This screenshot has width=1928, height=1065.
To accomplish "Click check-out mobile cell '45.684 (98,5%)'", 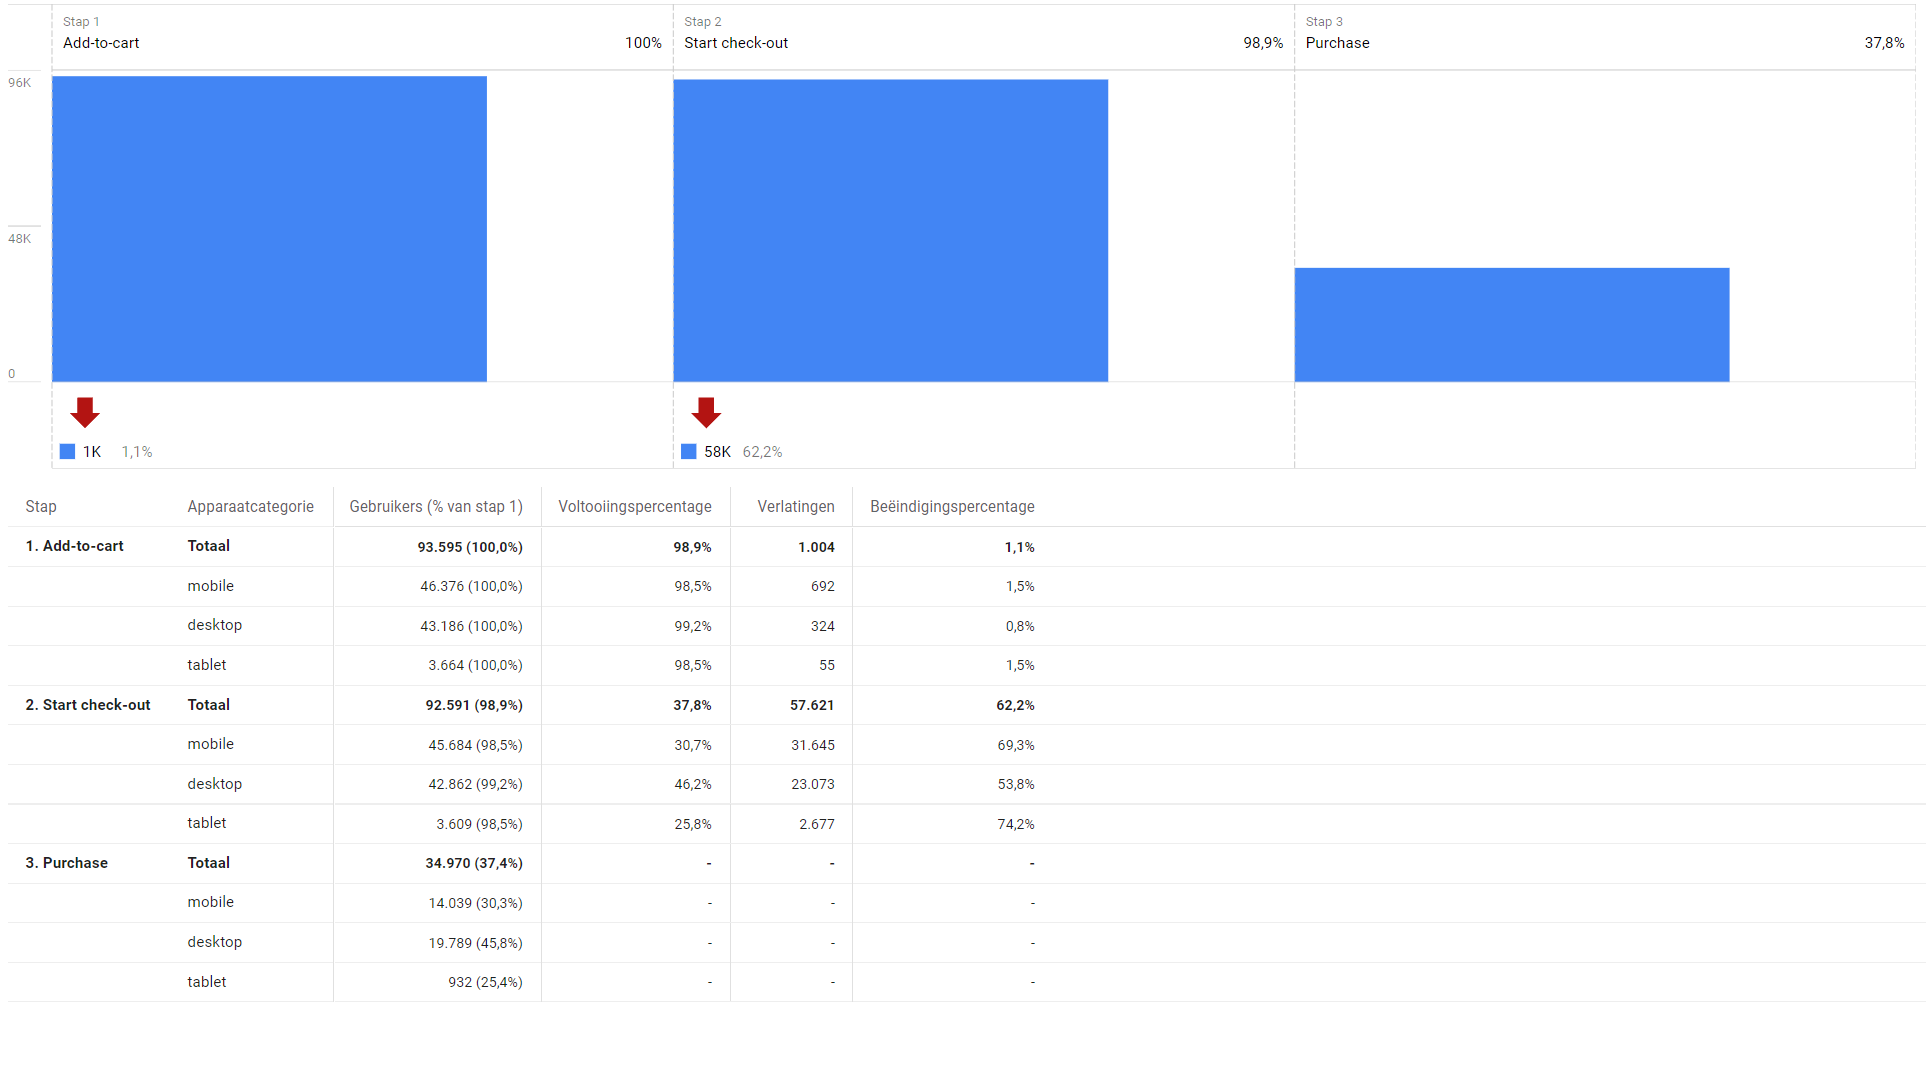I will click(475, 745).
